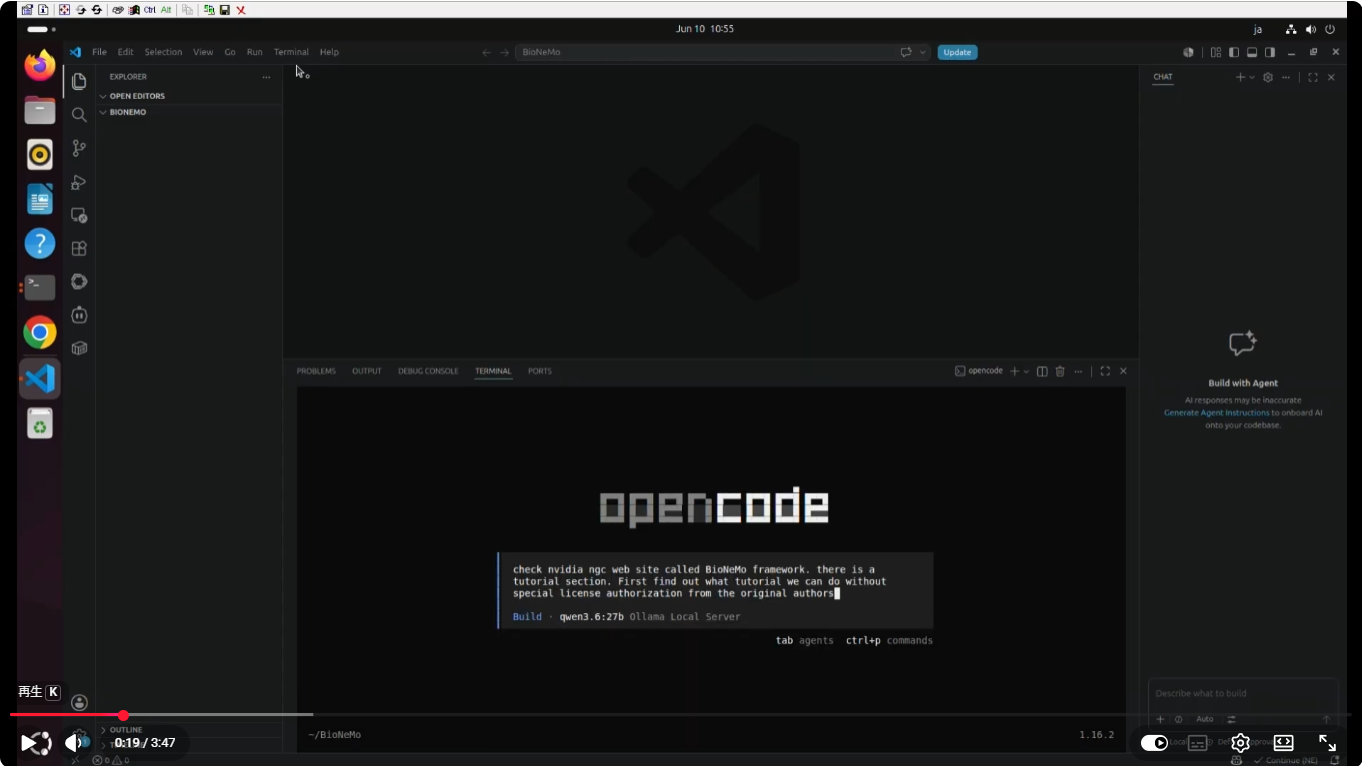Toggle bottom Panel visibility
The height and width of the screenshot is (766, 1362).
1252,52
